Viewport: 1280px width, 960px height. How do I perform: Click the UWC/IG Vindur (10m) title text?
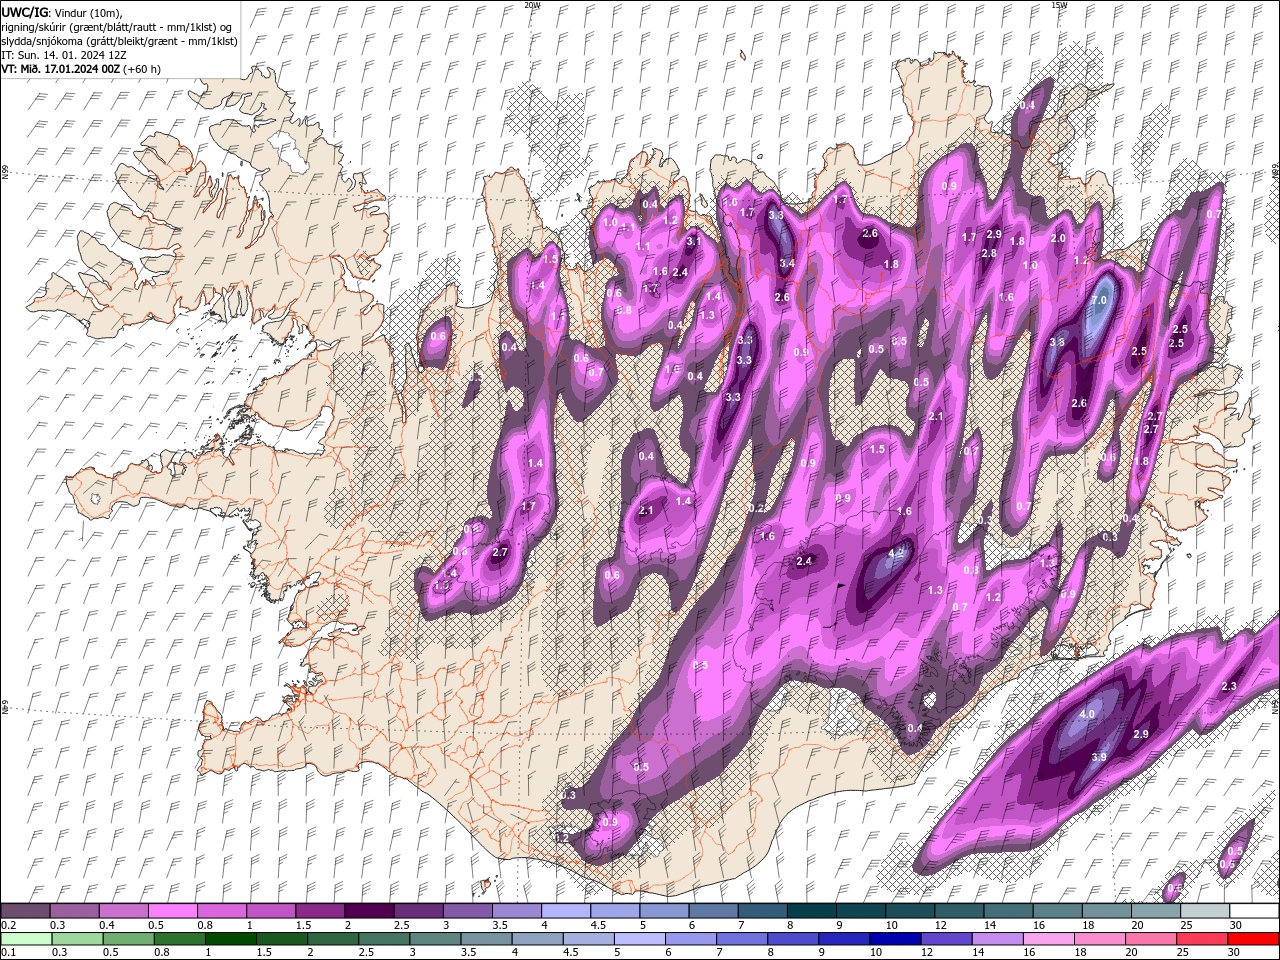(x=62, y=12)
